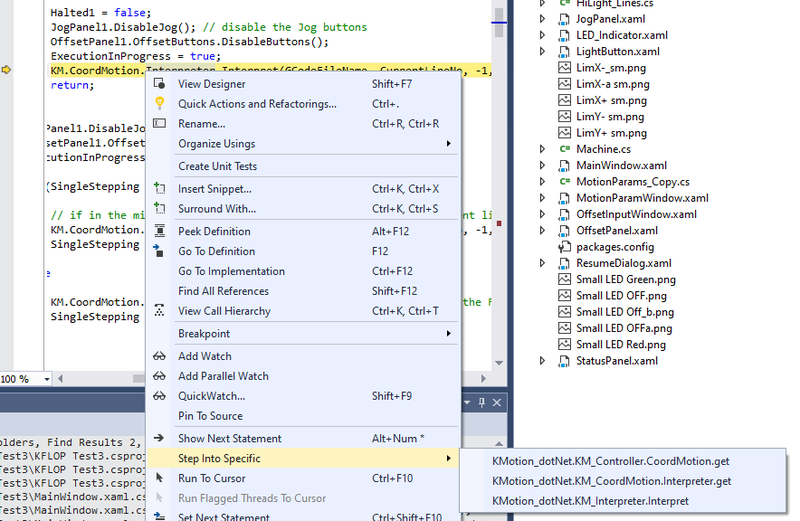The width and height of the screenshot is (800, 521).
Task: Click the Peek Definition icon
Action: tap(159, 231)
